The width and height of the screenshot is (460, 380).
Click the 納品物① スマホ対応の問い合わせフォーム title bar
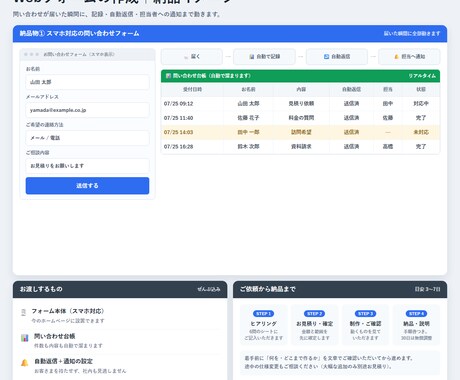click(230, 33)
